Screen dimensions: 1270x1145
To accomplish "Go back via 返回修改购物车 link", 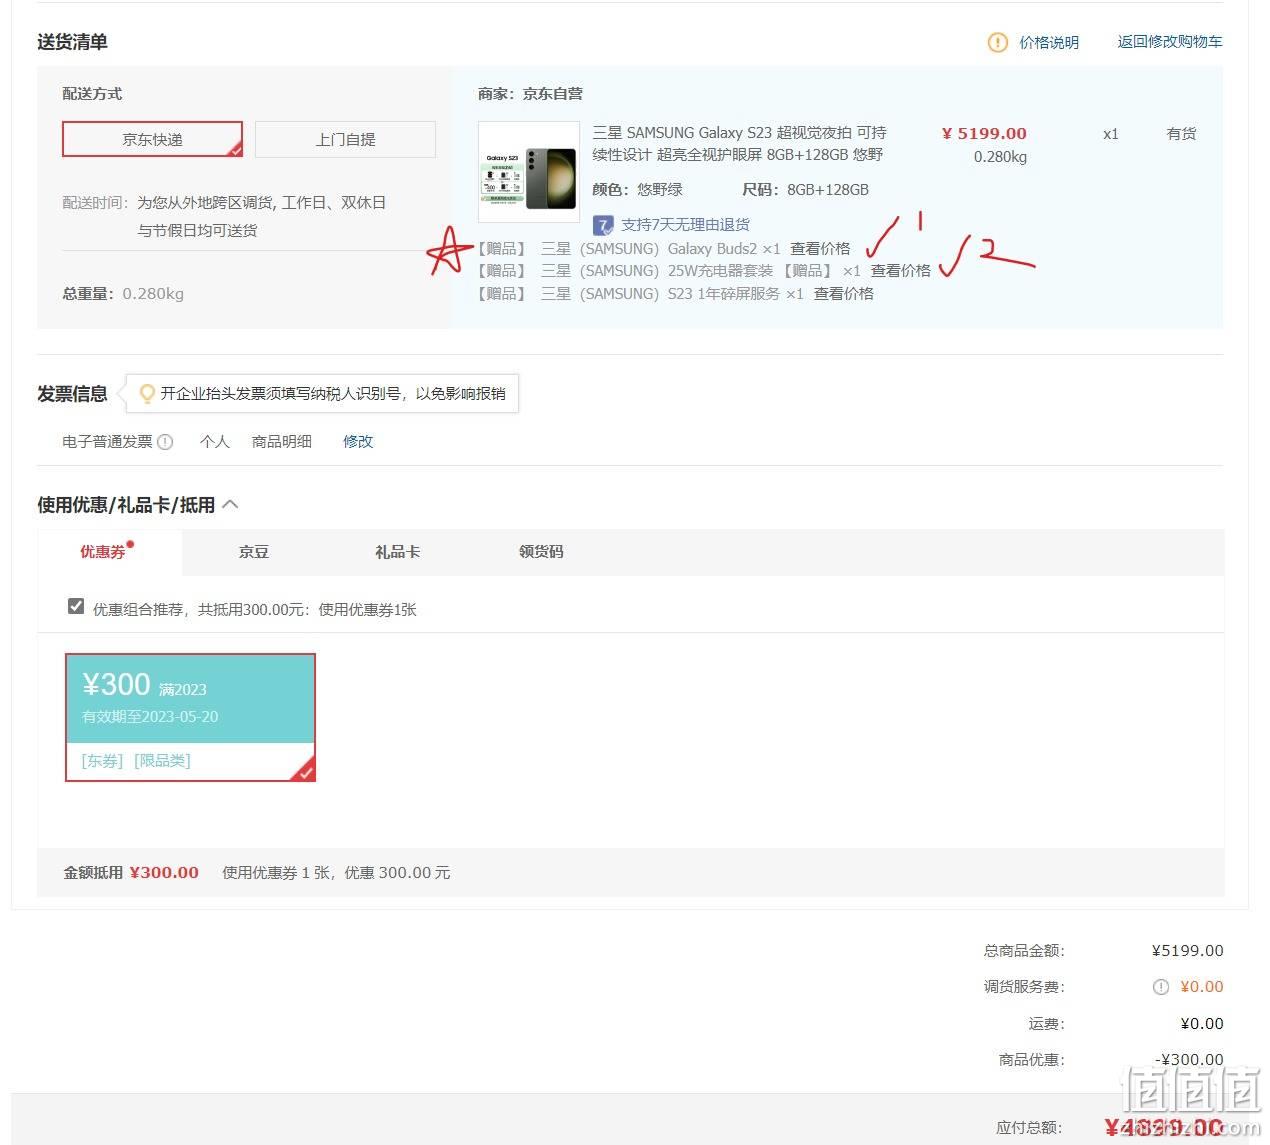I will (x=1170, y=41).
